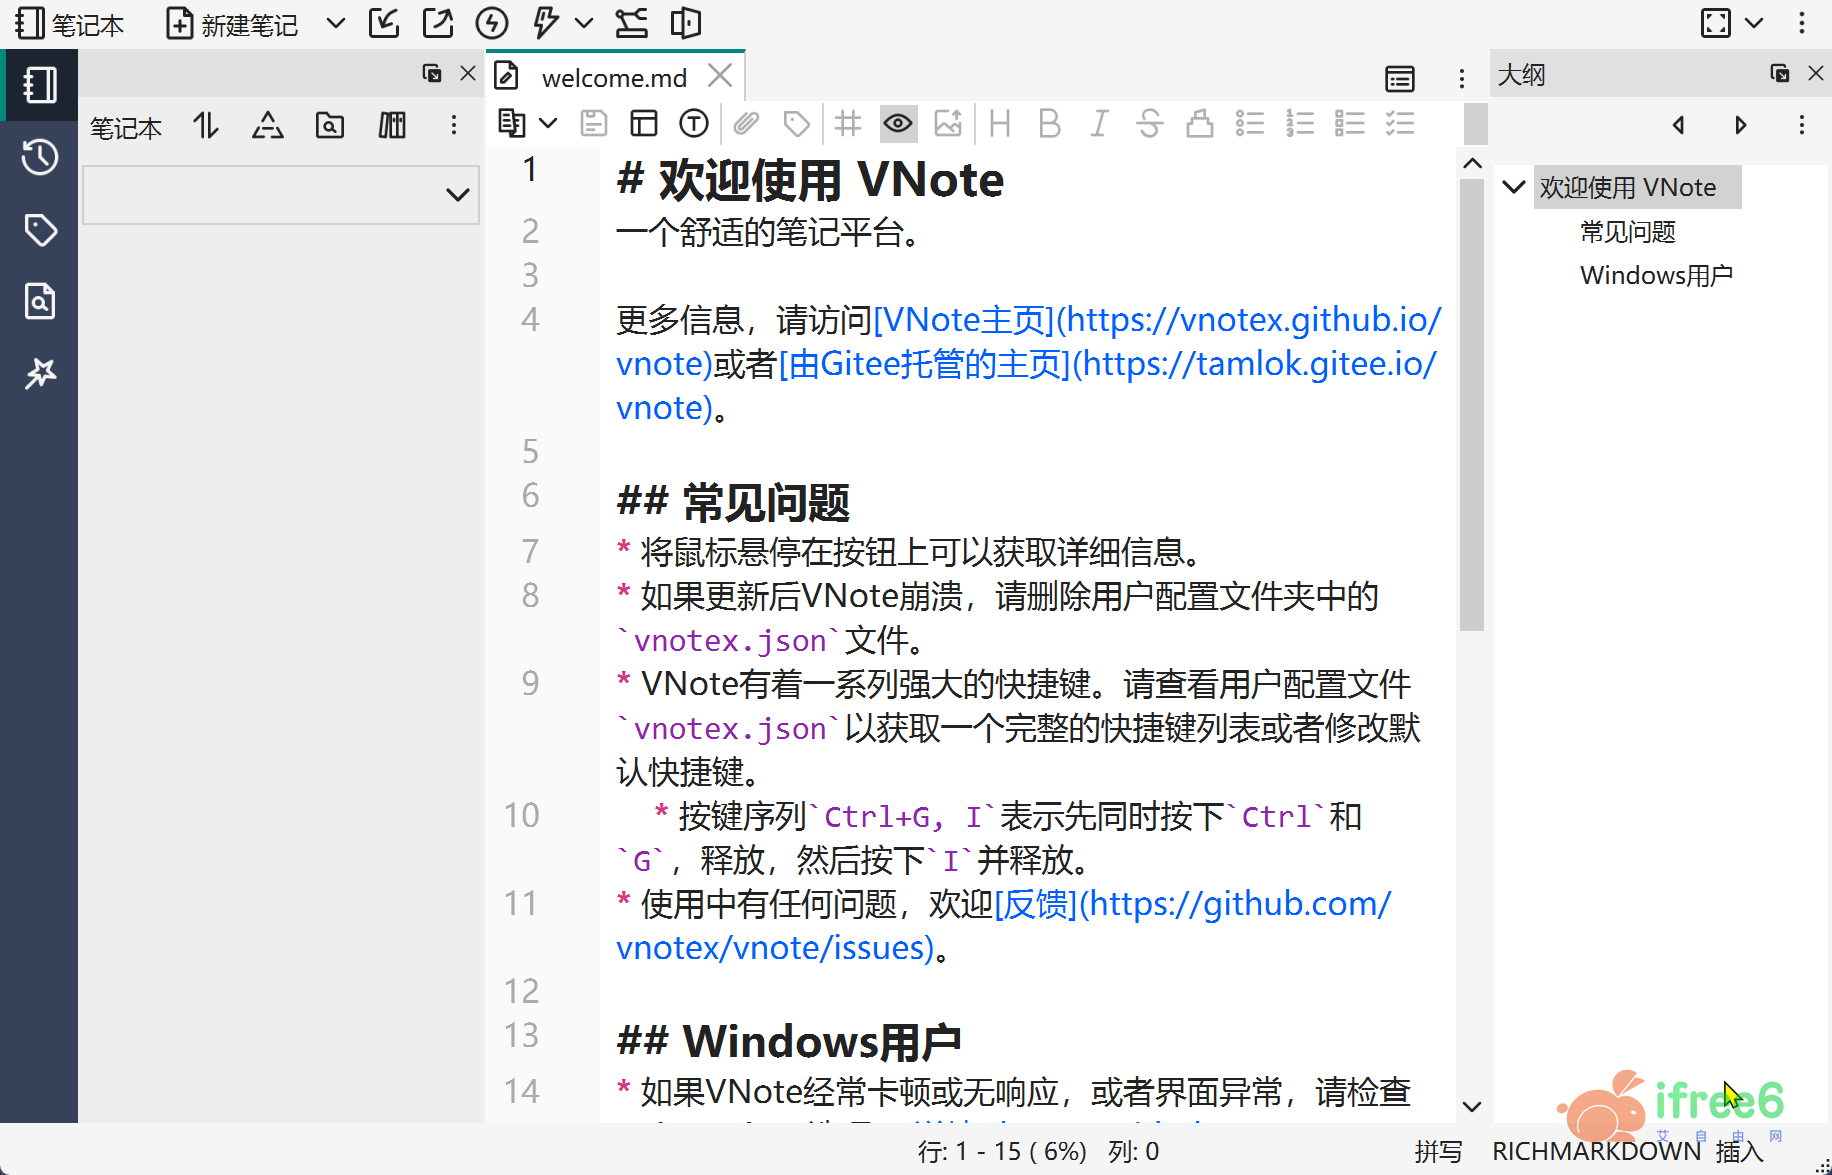This screenshot has height=1175, width=1832.
Task: Open the notebook selector combo box
Action: coord(281,195)
